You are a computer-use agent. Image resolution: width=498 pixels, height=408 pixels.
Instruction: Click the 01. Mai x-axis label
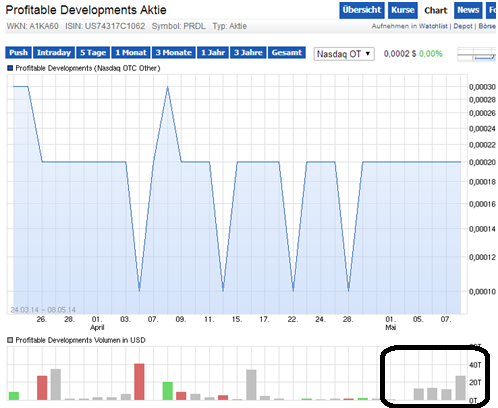[391, 323]
